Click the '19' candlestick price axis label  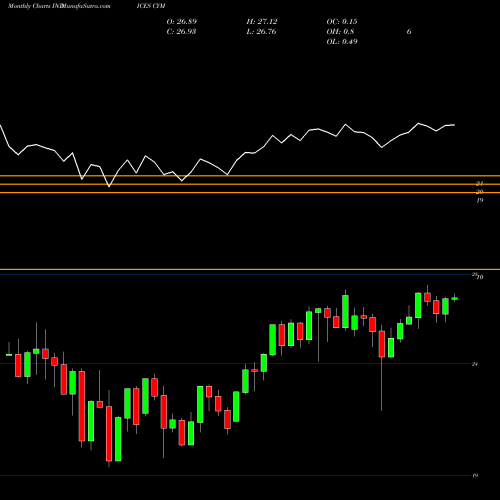click(475, 475)
